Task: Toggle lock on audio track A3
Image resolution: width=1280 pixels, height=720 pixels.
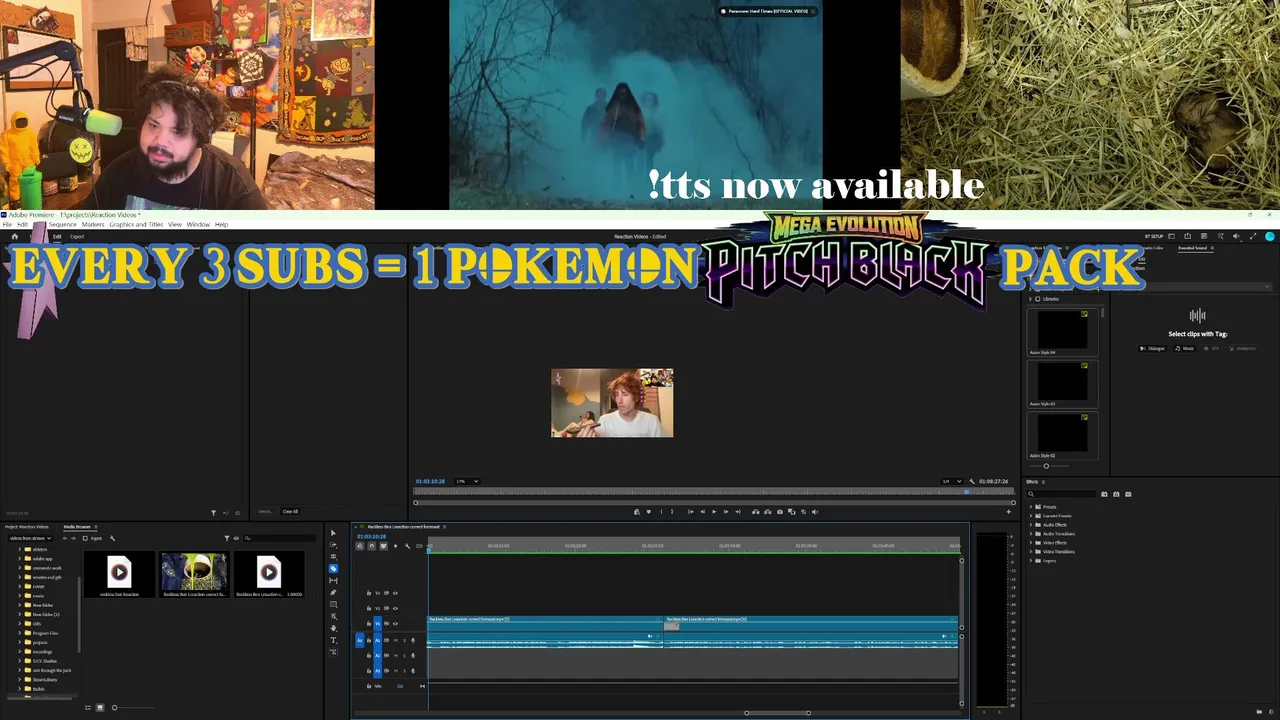Action: [369, 670]
